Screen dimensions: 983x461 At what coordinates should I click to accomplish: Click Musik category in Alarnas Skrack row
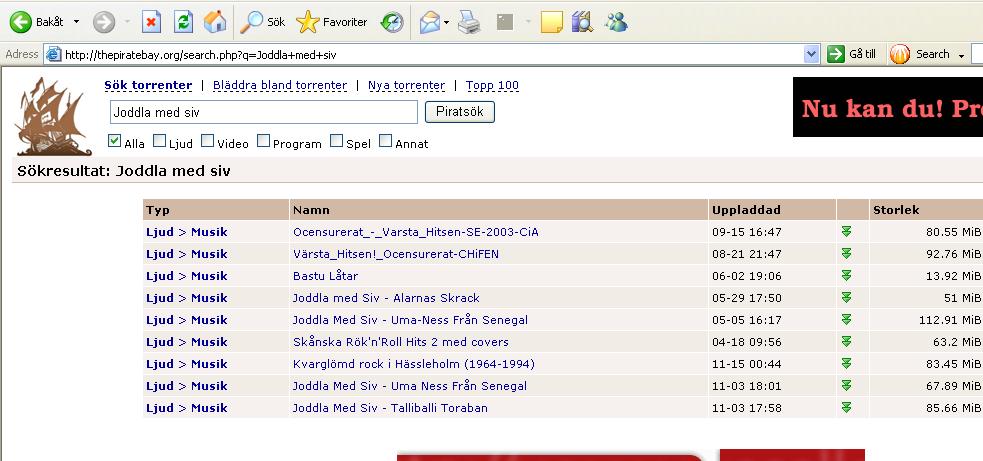pyautogui.click(x=209, y=298)
